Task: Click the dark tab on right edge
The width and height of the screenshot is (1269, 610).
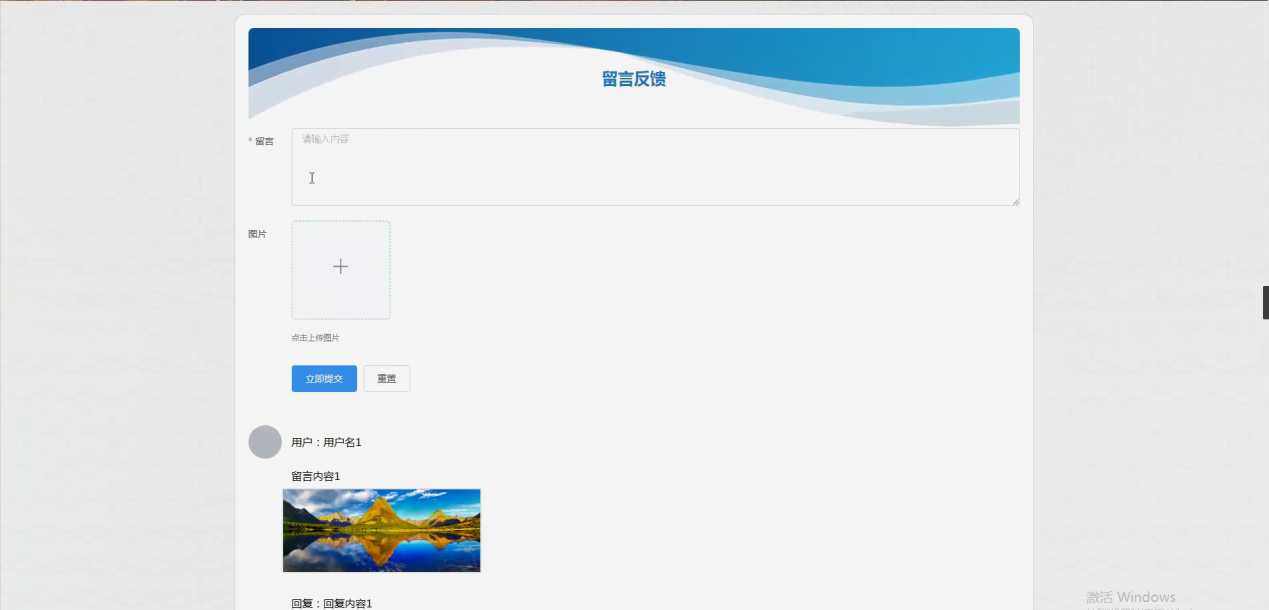Action: (1265, 302)
